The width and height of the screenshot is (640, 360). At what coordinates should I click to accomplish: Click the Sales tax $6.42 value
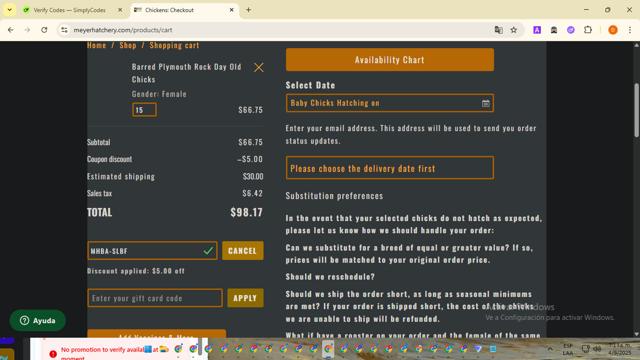pos(252,193)
